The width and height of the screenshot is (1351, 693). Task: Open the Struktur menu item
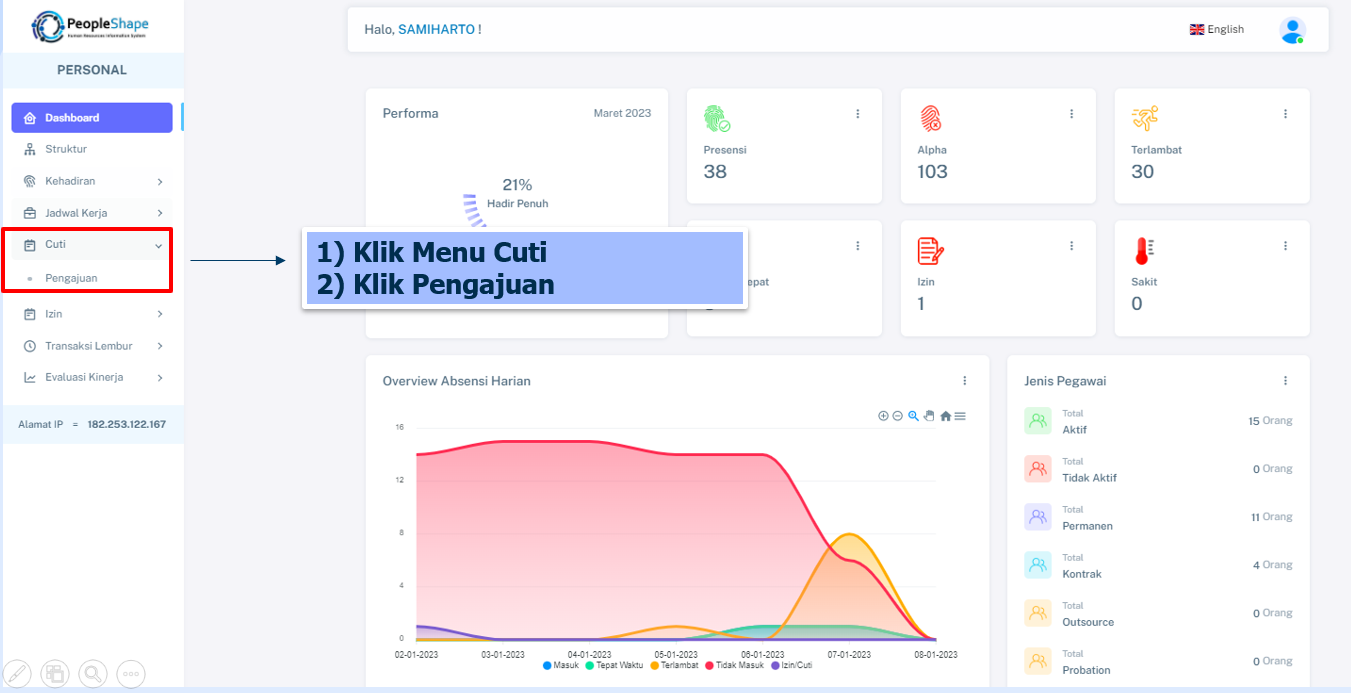coord(66,149)
